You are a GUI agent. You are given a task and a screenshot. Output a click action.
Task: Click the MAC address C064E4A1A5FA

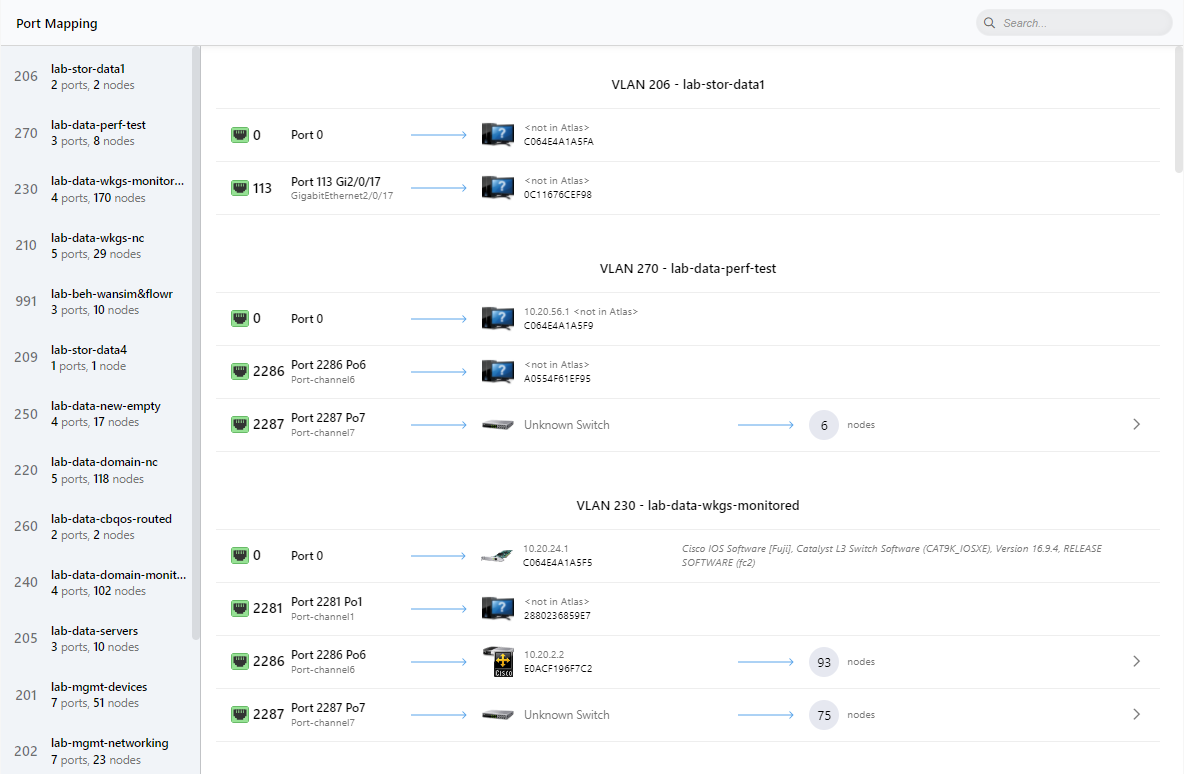(559, 142)
